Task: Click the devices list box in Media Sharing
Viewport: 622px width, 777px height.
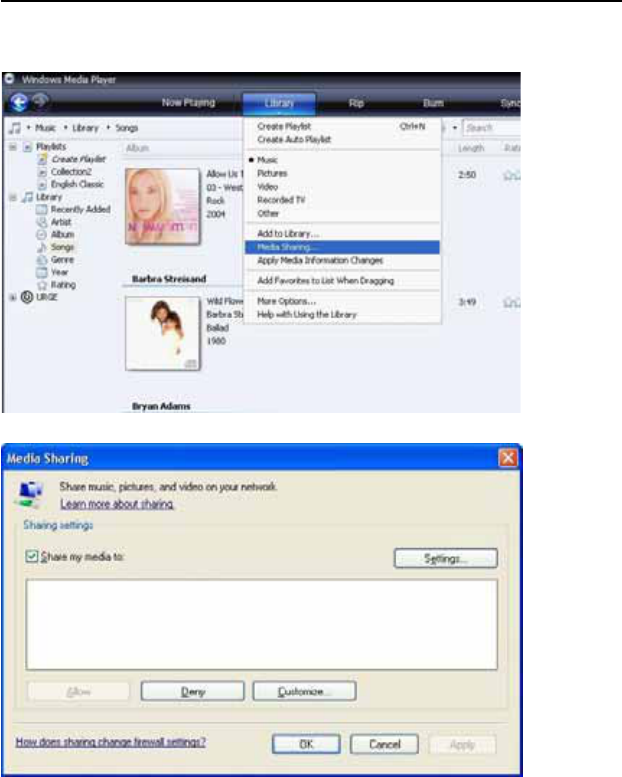Action: click(262, 624)
